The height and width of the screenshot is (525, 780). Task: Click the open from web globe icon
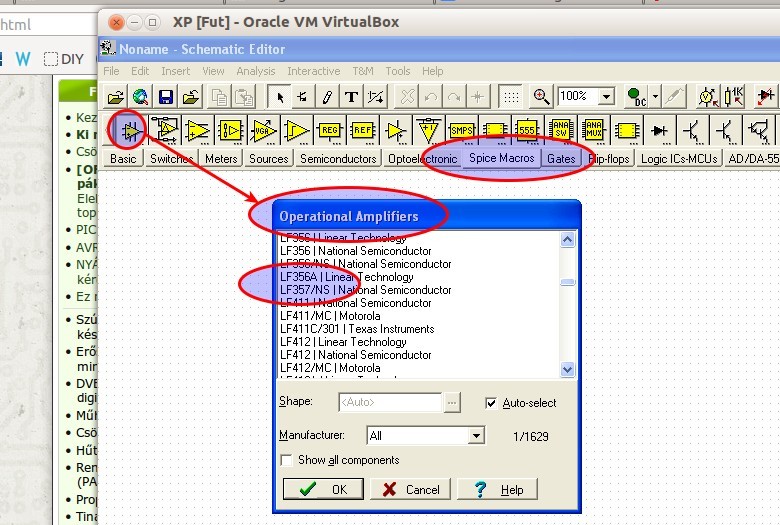[141, 97]
